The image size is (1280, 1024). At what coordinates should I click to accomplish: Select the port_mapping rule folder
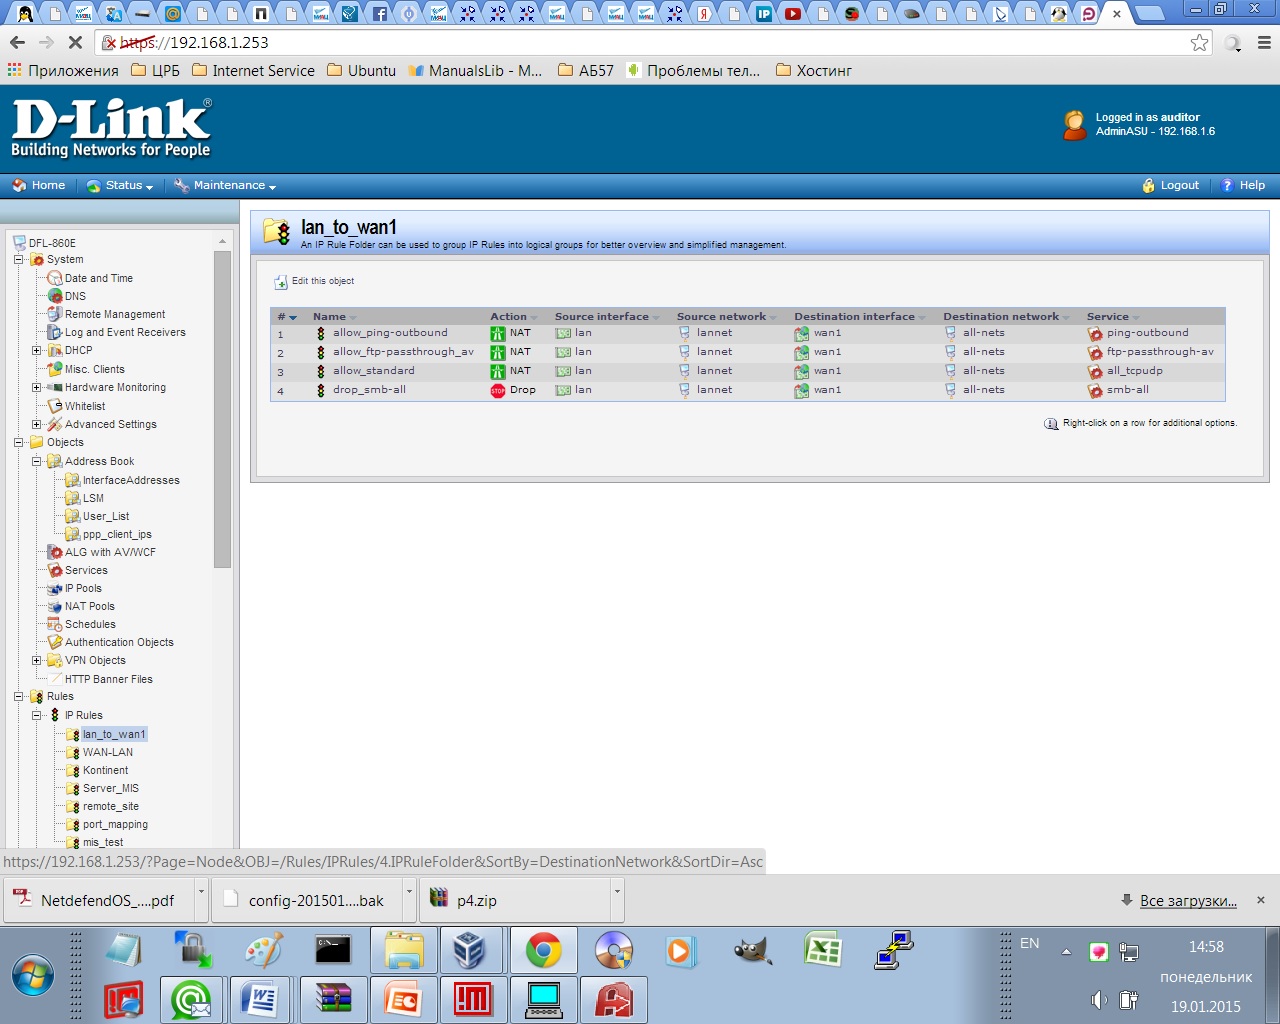(x=115, y=824)
